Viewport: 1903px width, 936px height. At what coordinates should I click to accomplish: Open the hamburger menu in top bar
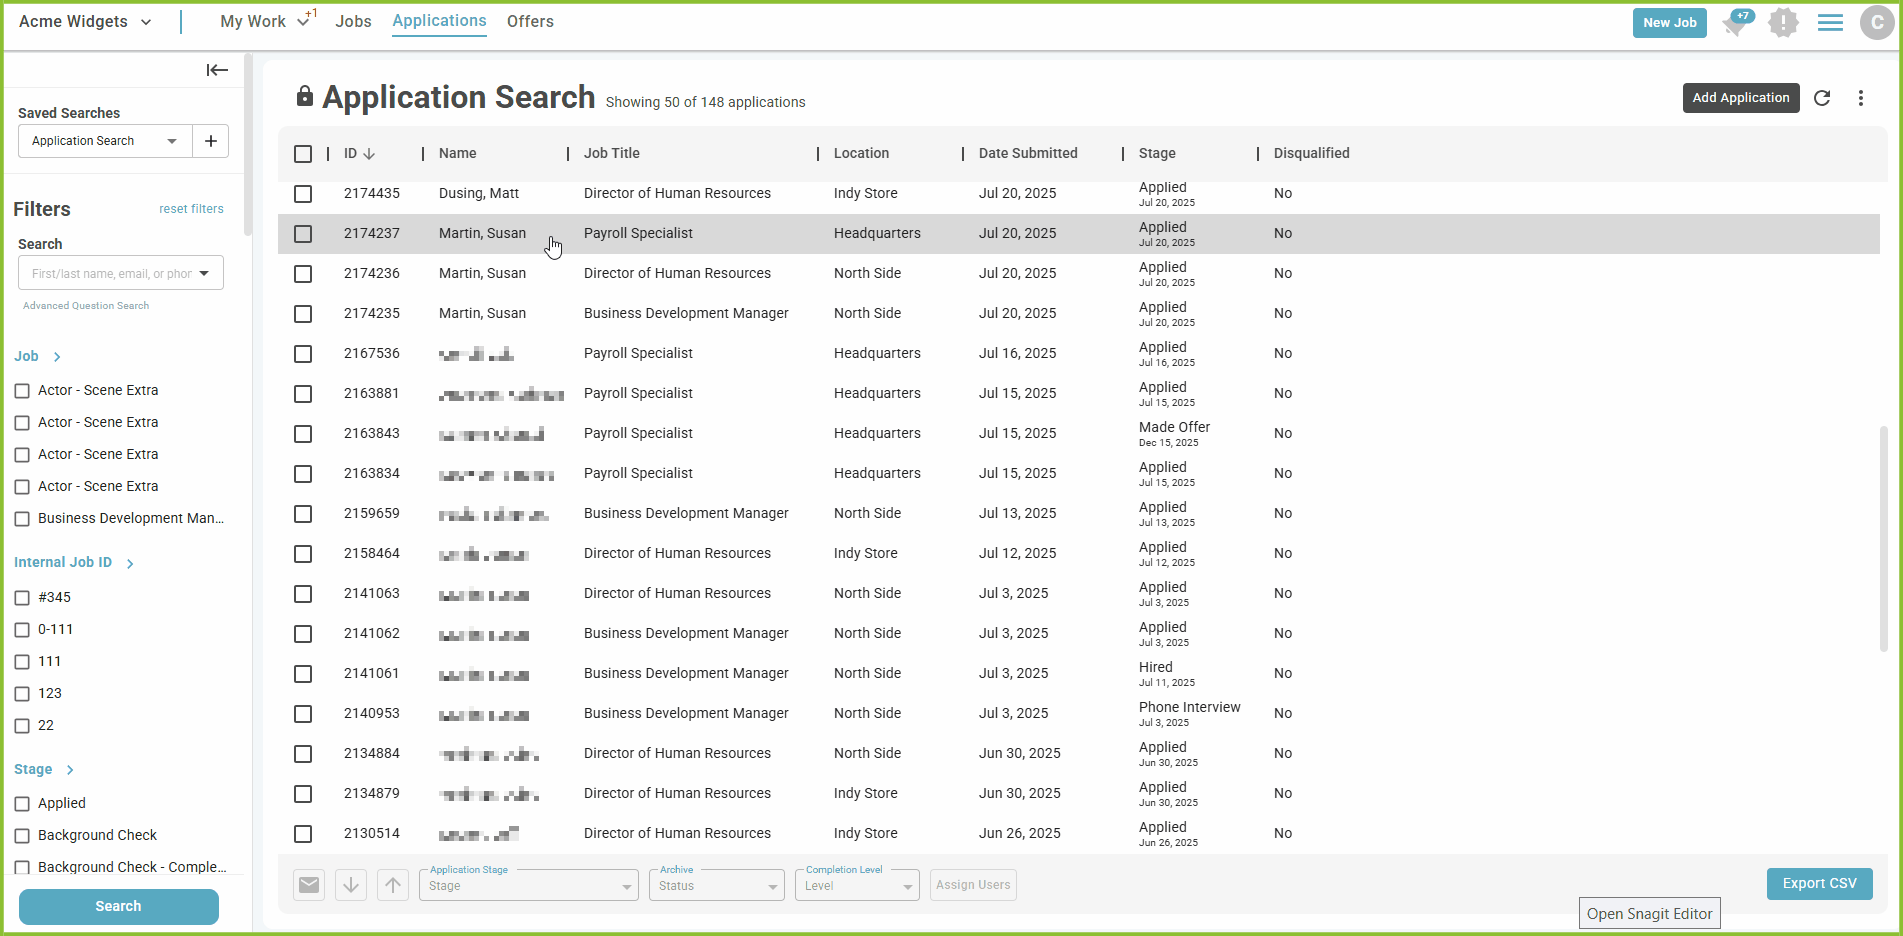click(1830, 22)
